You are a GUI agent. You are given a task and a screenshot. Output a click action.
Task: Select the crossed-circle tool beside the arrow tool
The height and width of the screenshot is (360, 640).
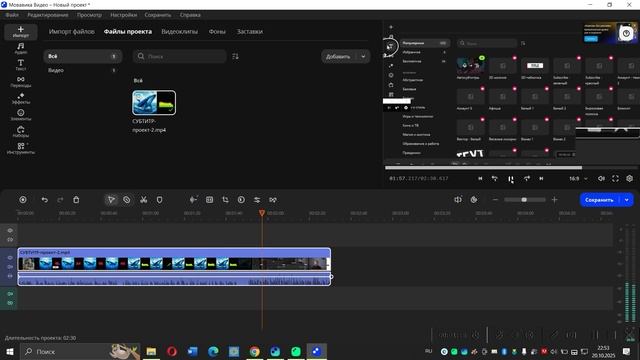pyautogui.click(x=127, y=200)
